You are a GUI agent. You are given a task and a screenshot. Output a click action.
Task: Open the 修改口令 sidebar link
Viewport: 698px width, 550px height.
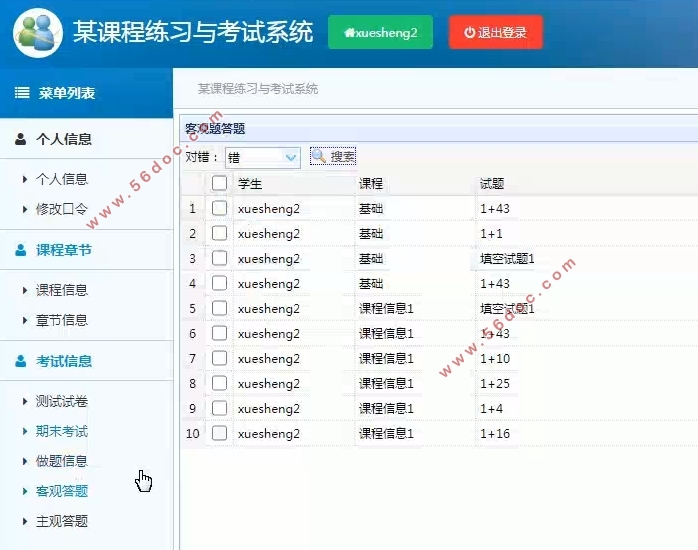[x=62, y=209]
